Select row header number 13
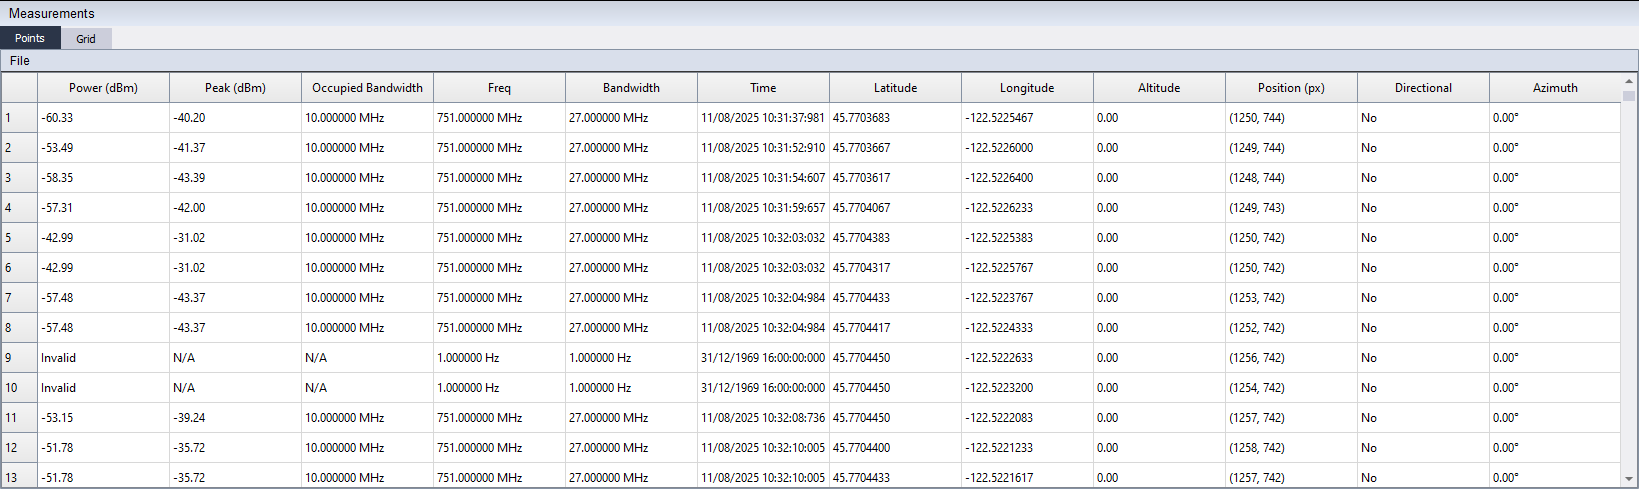The height and width of the screenshot is (489, 1639). [20, 476]
